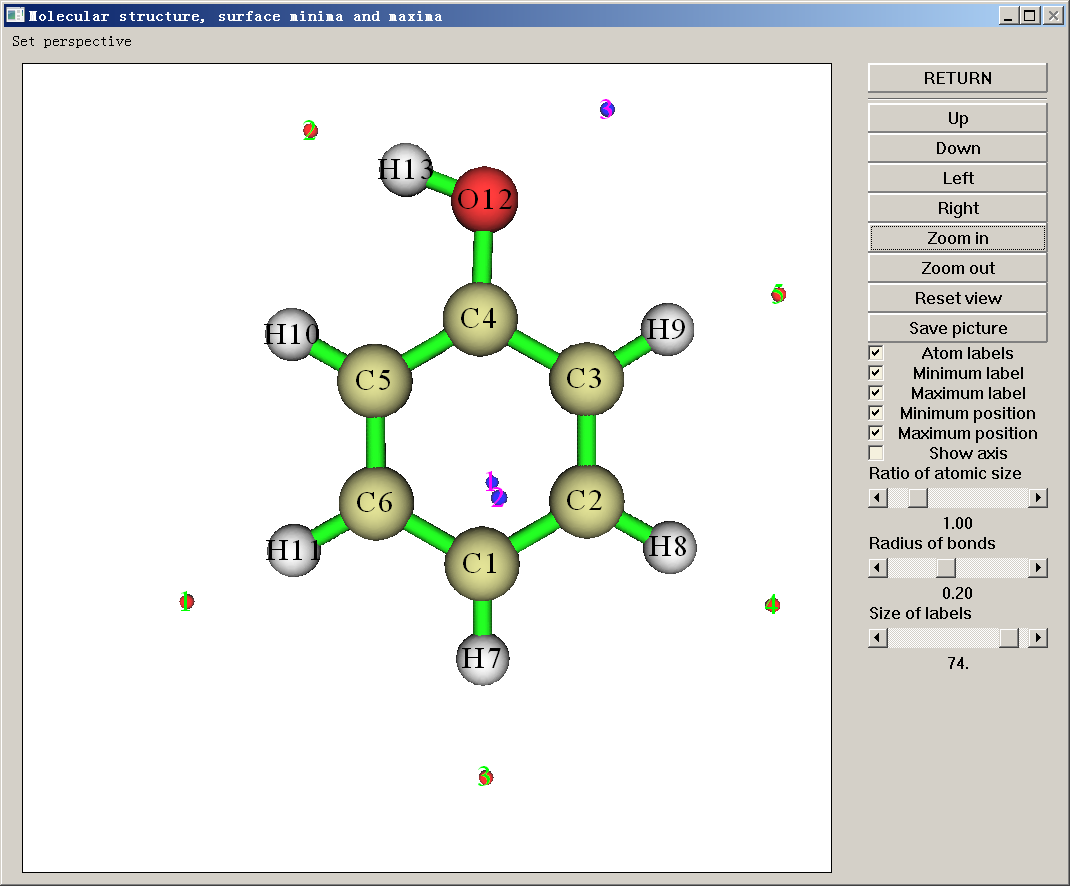
Task: Click red surface maximum point 5
Action: coord(778,294)
